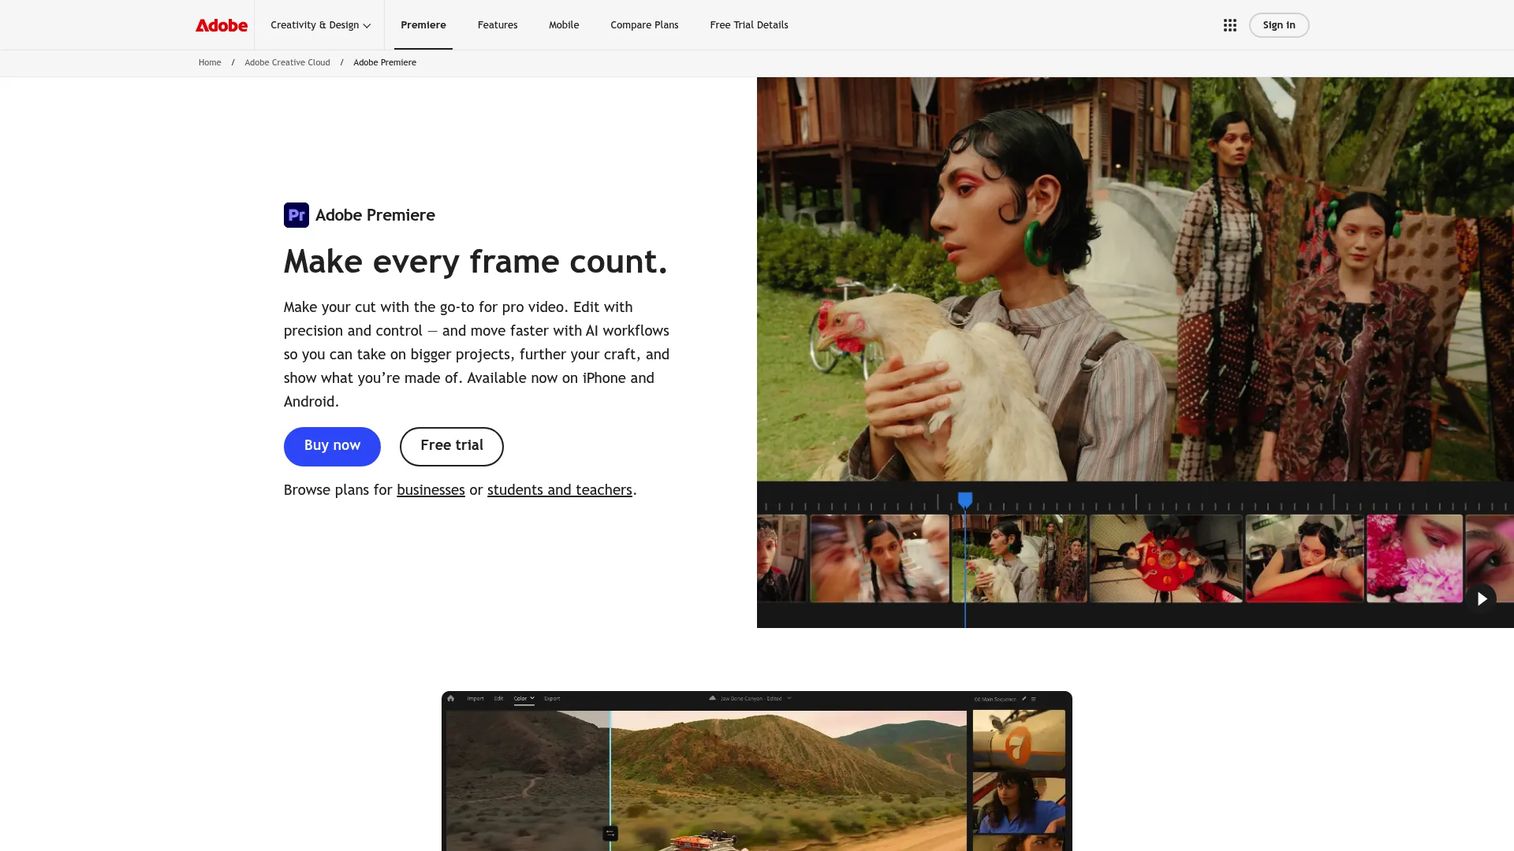Select the pink flowers clip in the timeline
1514x851 pixels.
click(x=1414, y=558)
